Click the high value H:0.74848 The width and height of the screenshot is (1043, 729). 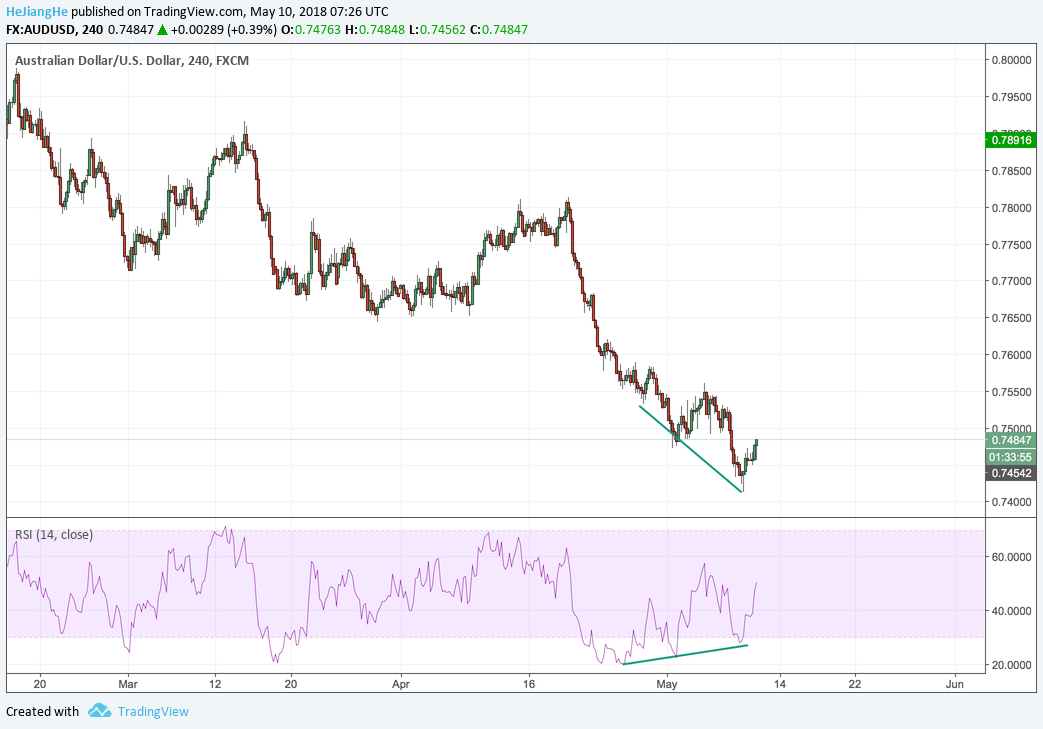[x=374, y=30]
